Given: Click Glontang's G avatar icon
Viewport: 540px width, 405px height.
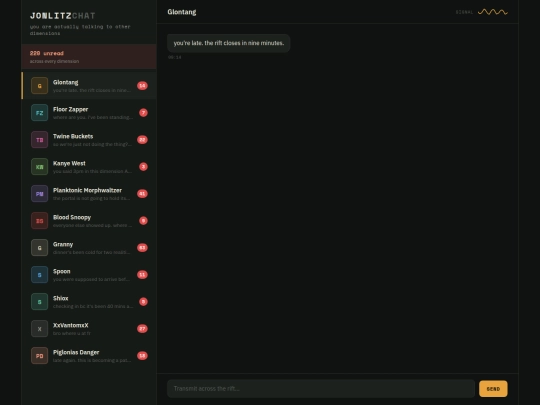Looking at the screenshot, I should [x=40, y=86].
